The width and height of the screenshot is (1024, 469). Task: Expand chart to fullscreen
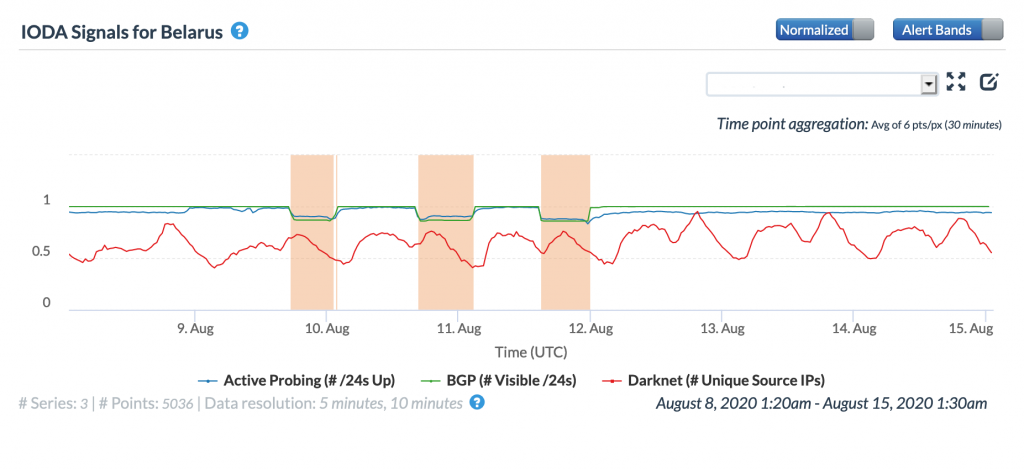(957, 82)
